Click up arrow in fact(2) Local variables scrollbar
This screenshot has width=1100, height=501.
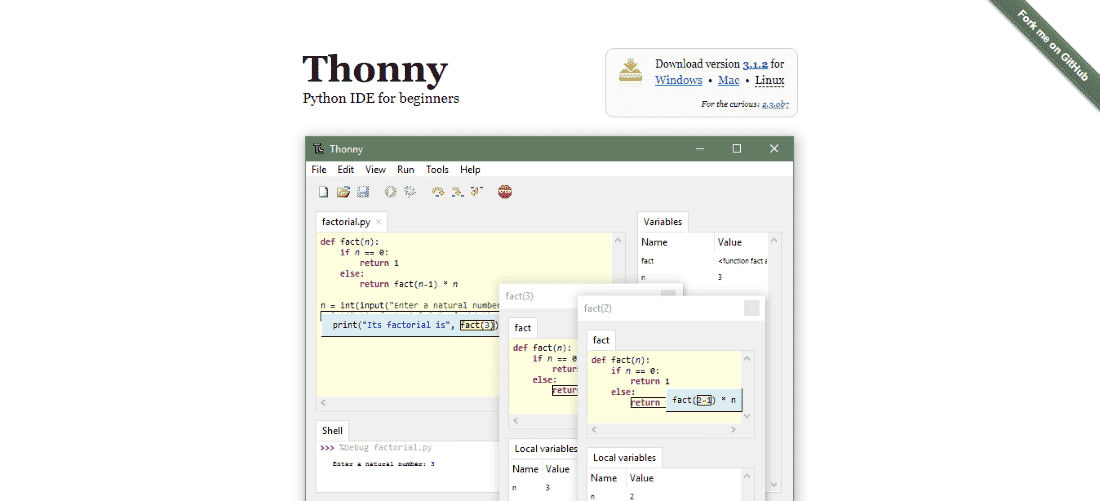[746, 476]
